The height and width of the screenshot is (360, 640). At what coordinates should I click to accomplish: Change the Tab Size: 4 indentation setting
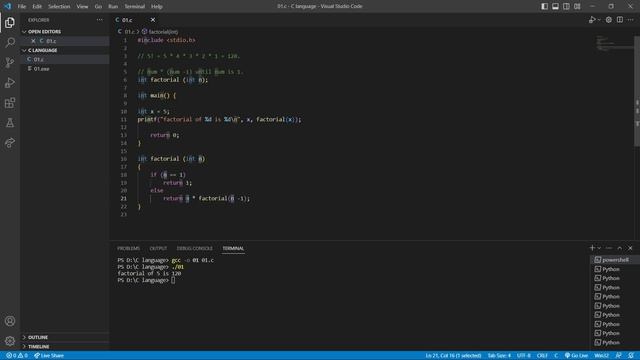point(499,356)
